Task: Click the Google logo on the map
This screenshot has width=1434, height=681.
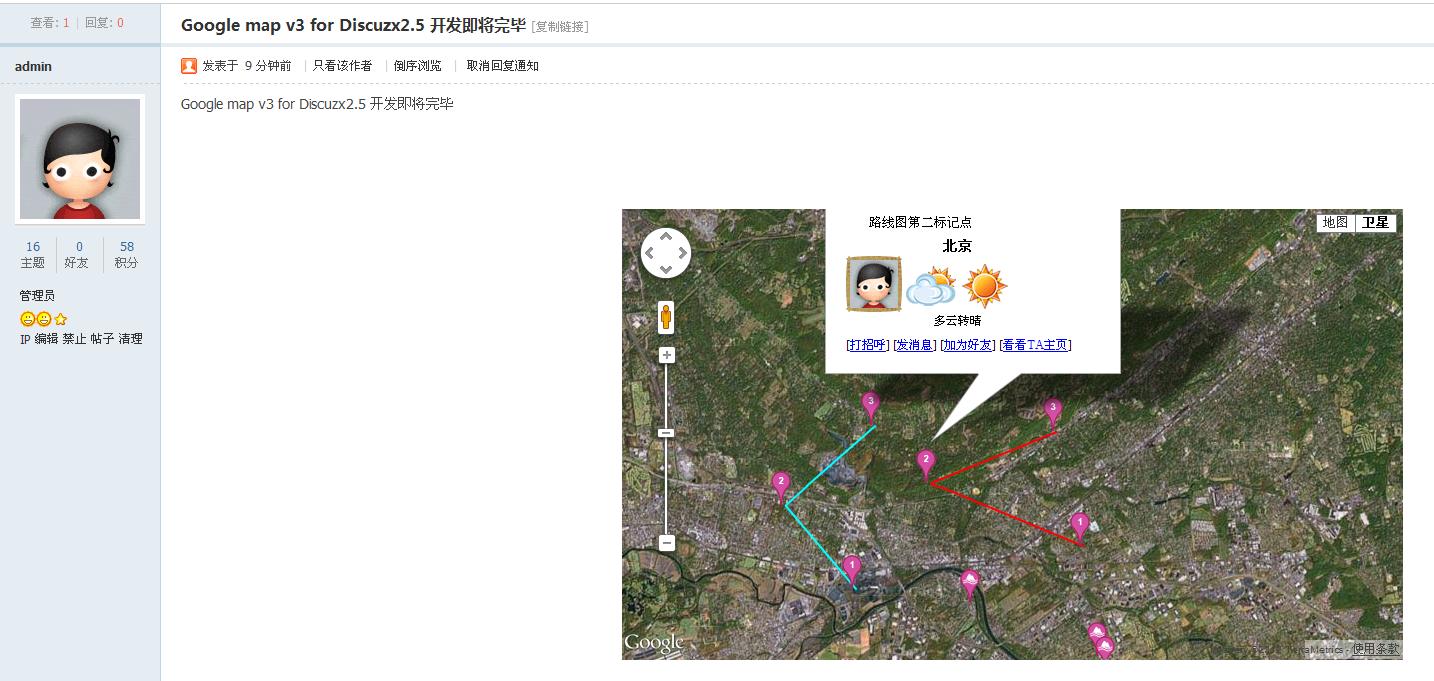Action: pos(654,643)
